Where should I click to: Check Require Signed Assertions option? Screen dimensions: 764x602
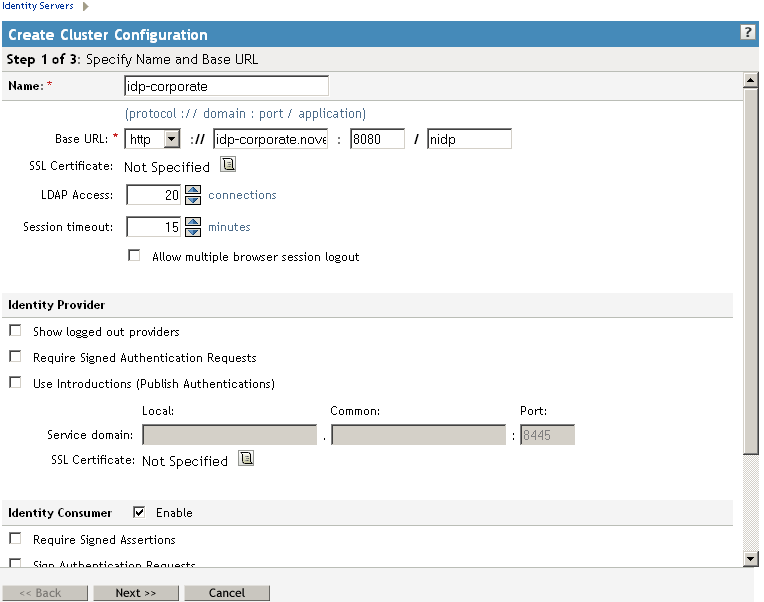point(15,539)
